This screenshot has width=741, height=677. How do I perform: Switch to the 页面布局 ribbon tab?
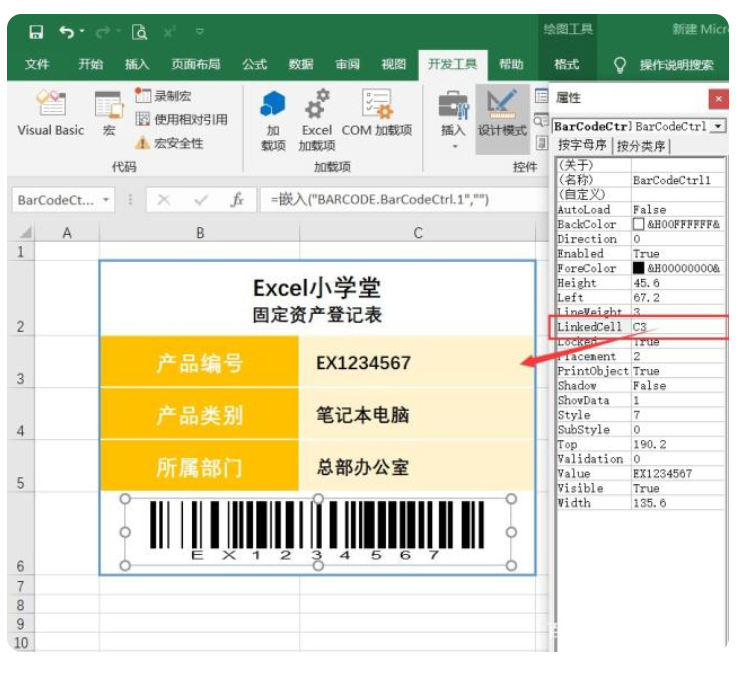[196, 64]
